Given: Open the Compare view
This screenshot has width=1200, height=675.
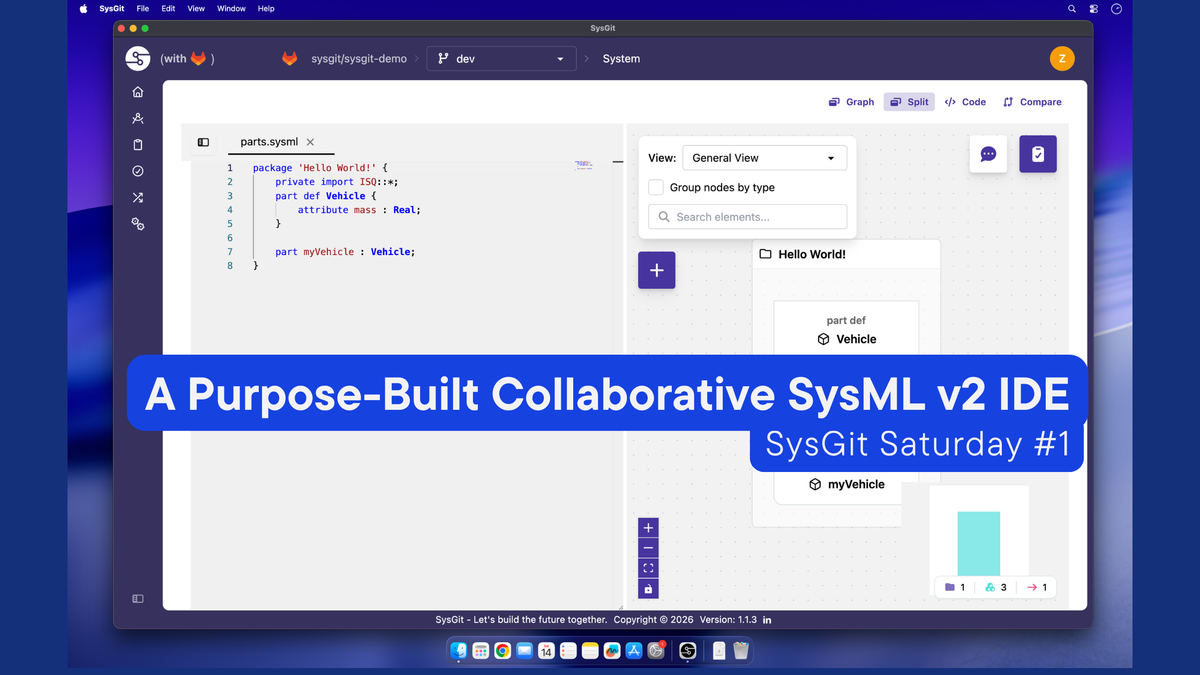Looking at the screenshot, I should (1032, 101).
